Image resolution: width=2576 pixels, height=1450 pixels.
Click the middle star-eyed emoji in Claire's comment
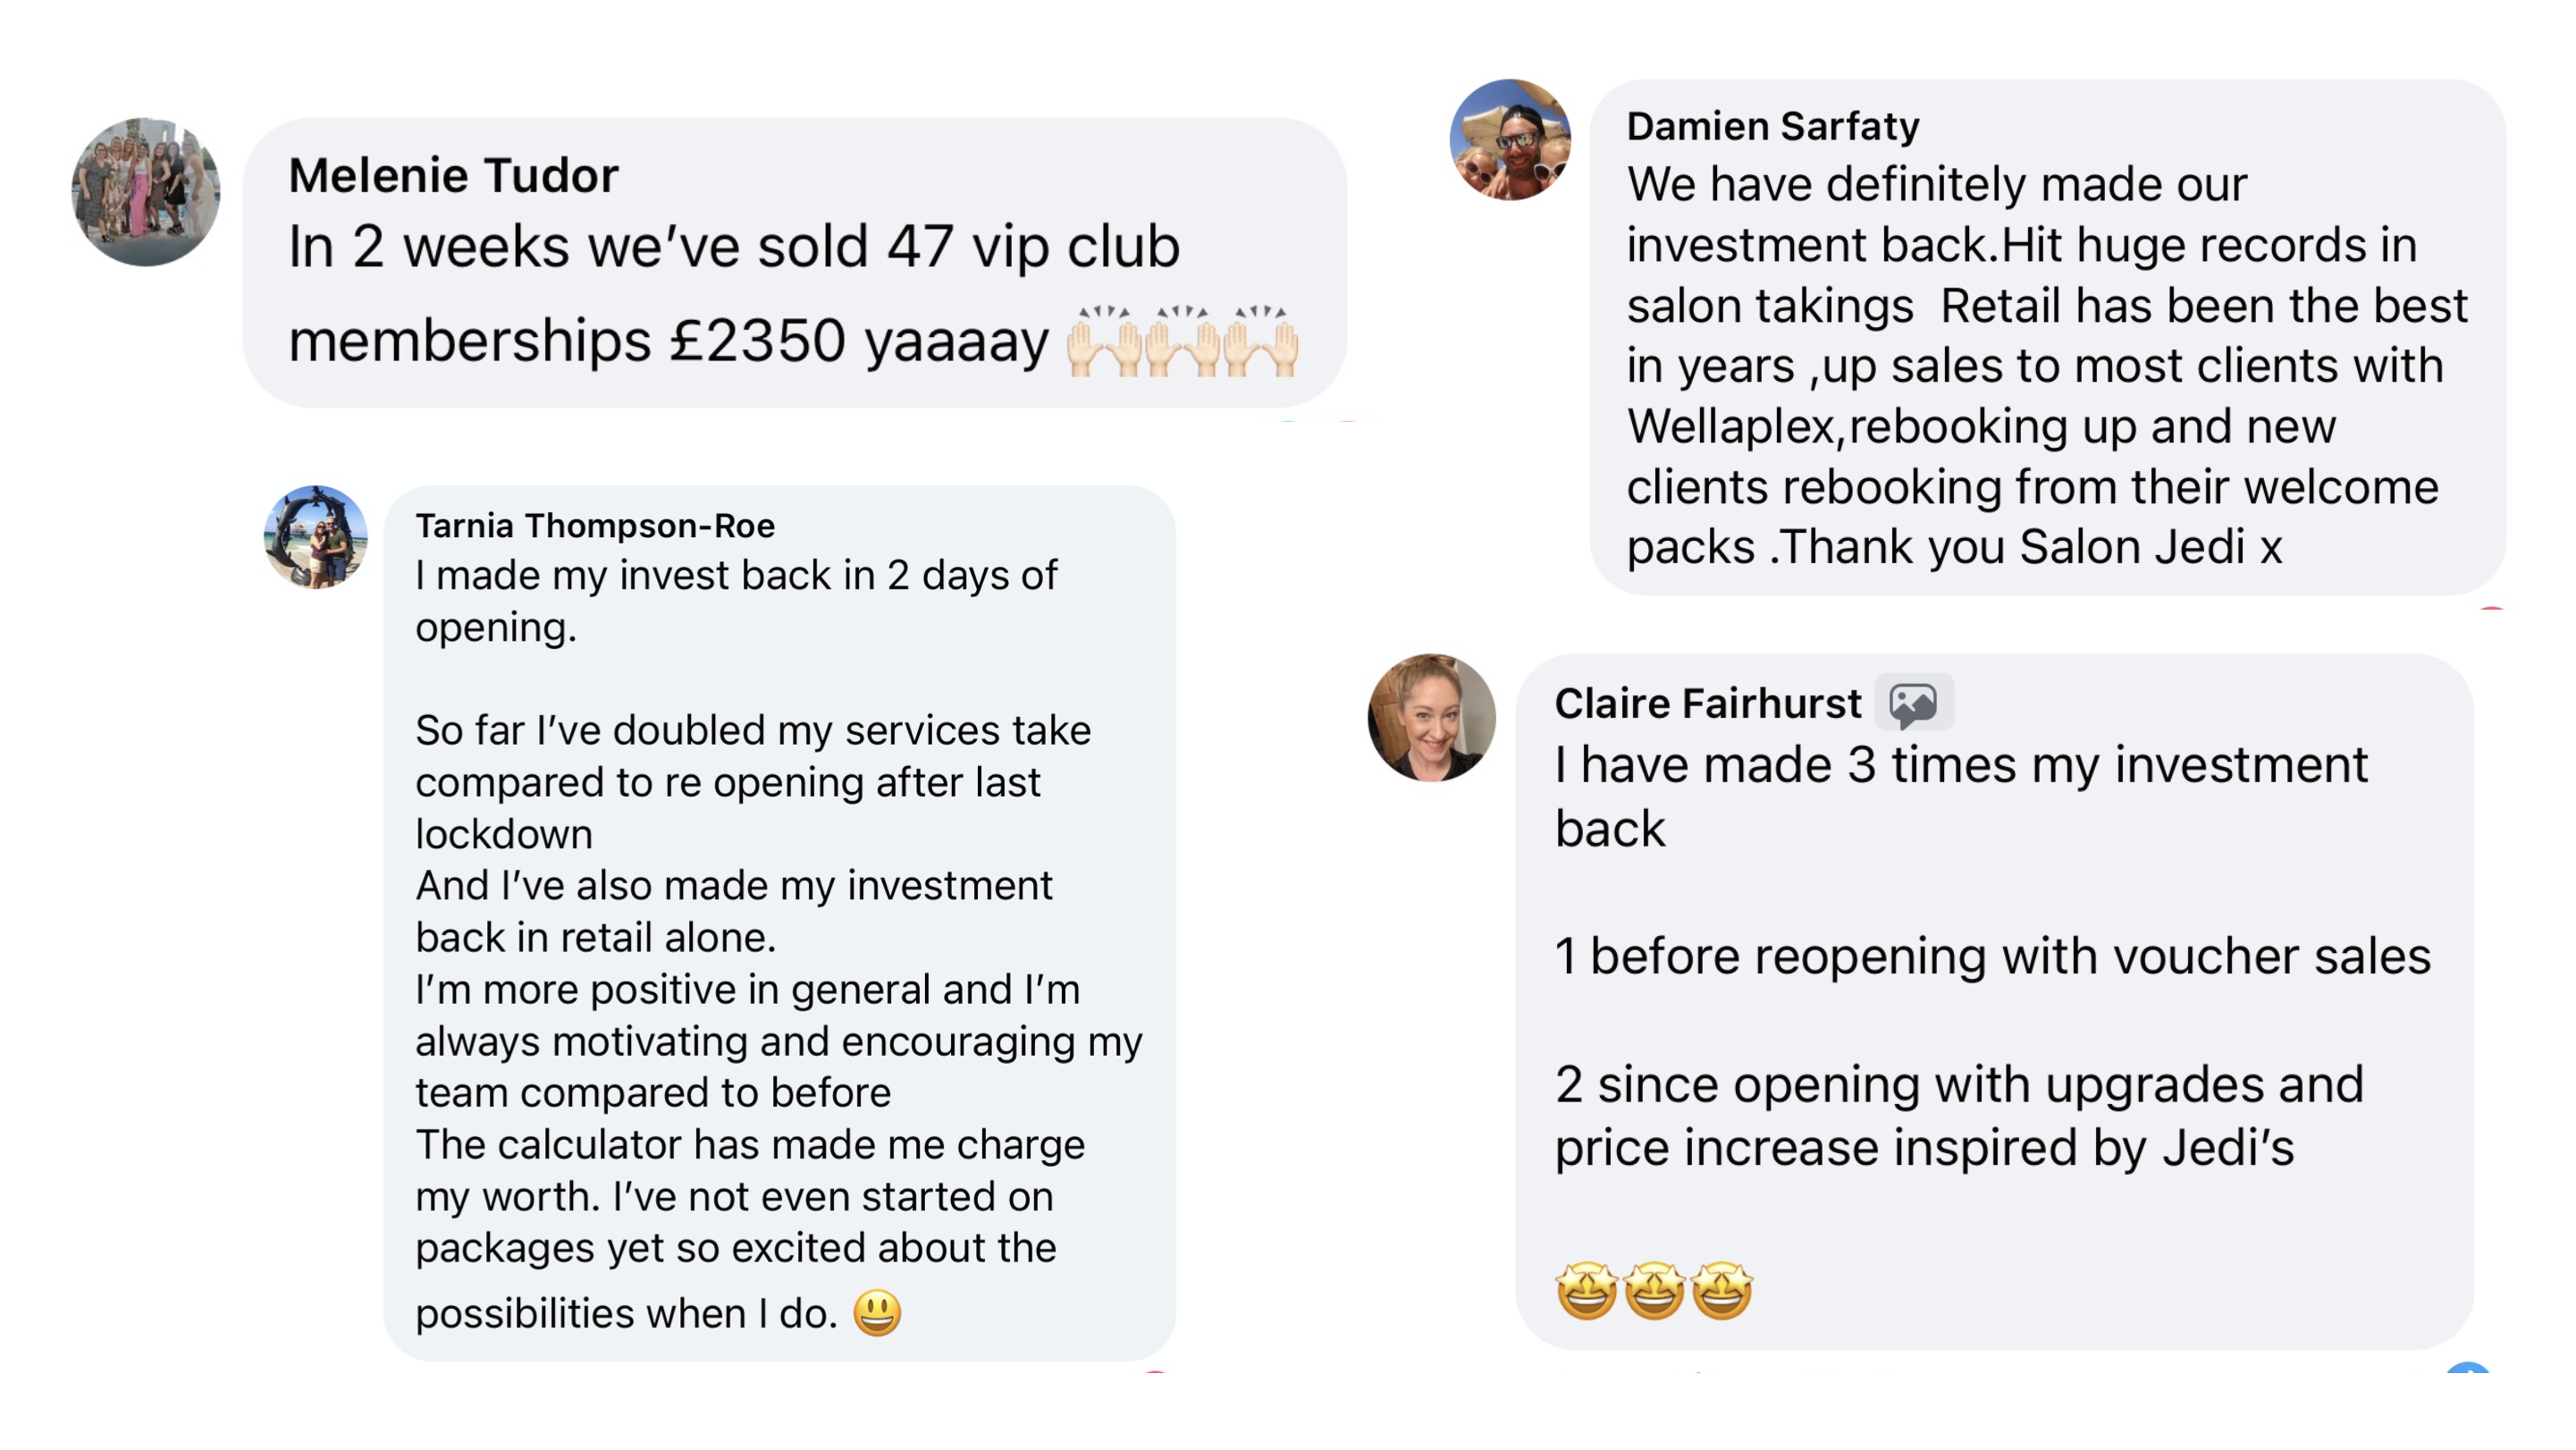1654,1290
